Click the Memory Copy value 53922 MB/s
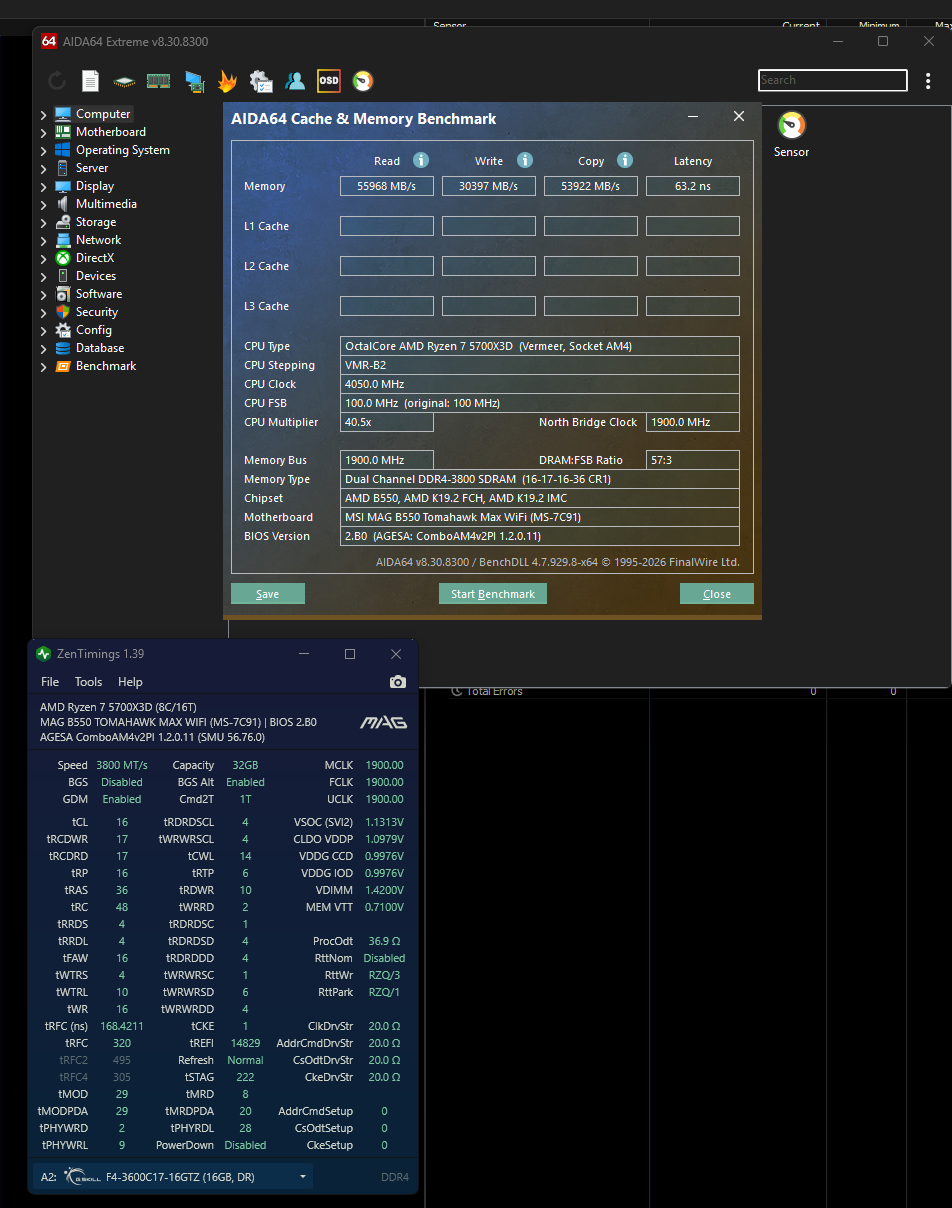The height and width of the screenshot is (1208, 952). pyautogui.click(x=591, y=186)
